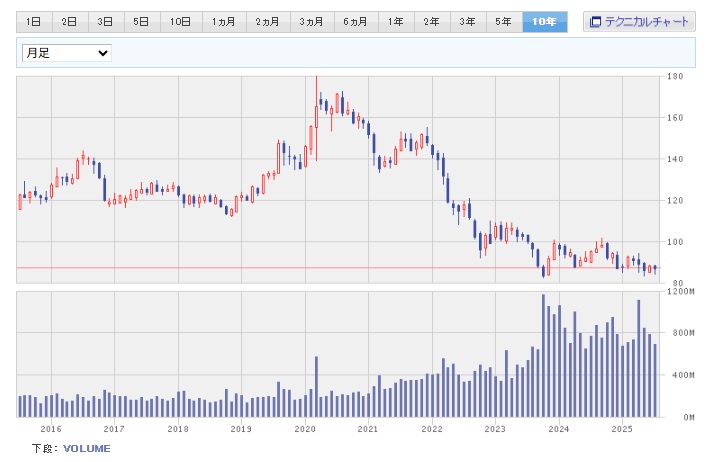The width and height of the screenshot is (718, 462).
Task: Open the テクニカルチャート button
Action: (x=639, y=22)
